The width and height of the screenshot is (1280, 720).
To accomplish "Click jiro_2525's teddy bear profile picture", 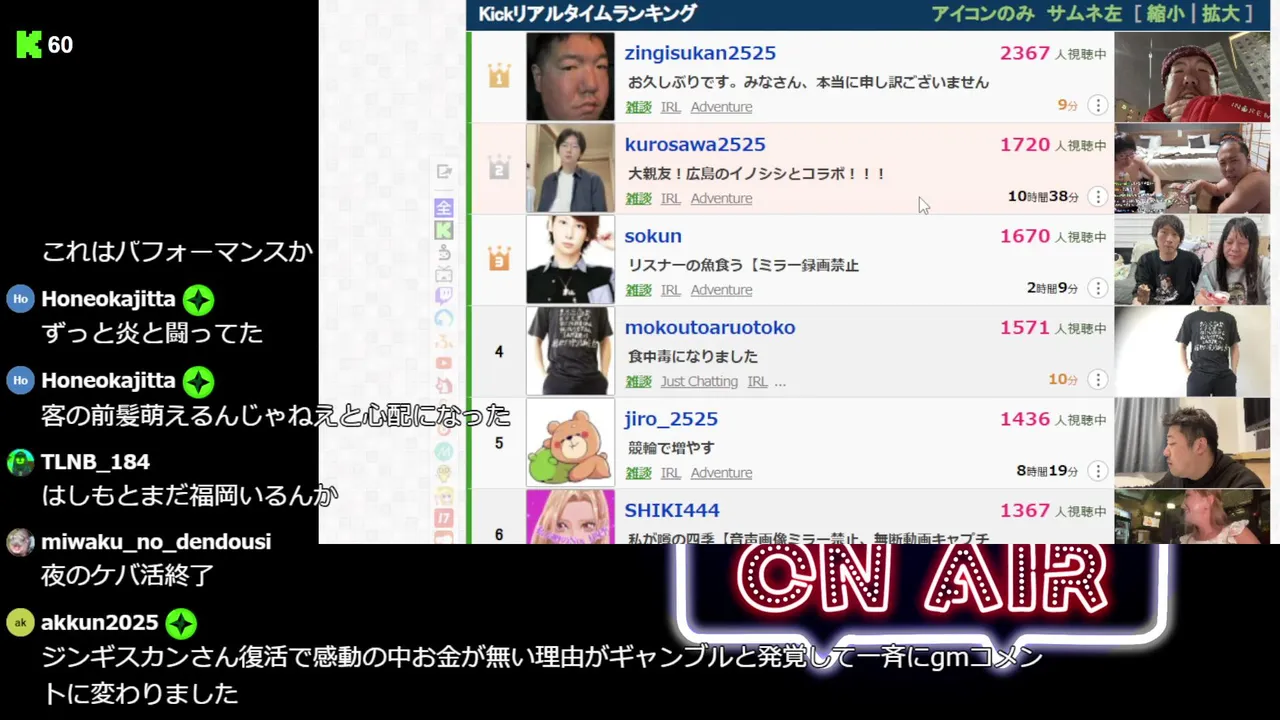I will pyautogui.click(x=570, y=442).
